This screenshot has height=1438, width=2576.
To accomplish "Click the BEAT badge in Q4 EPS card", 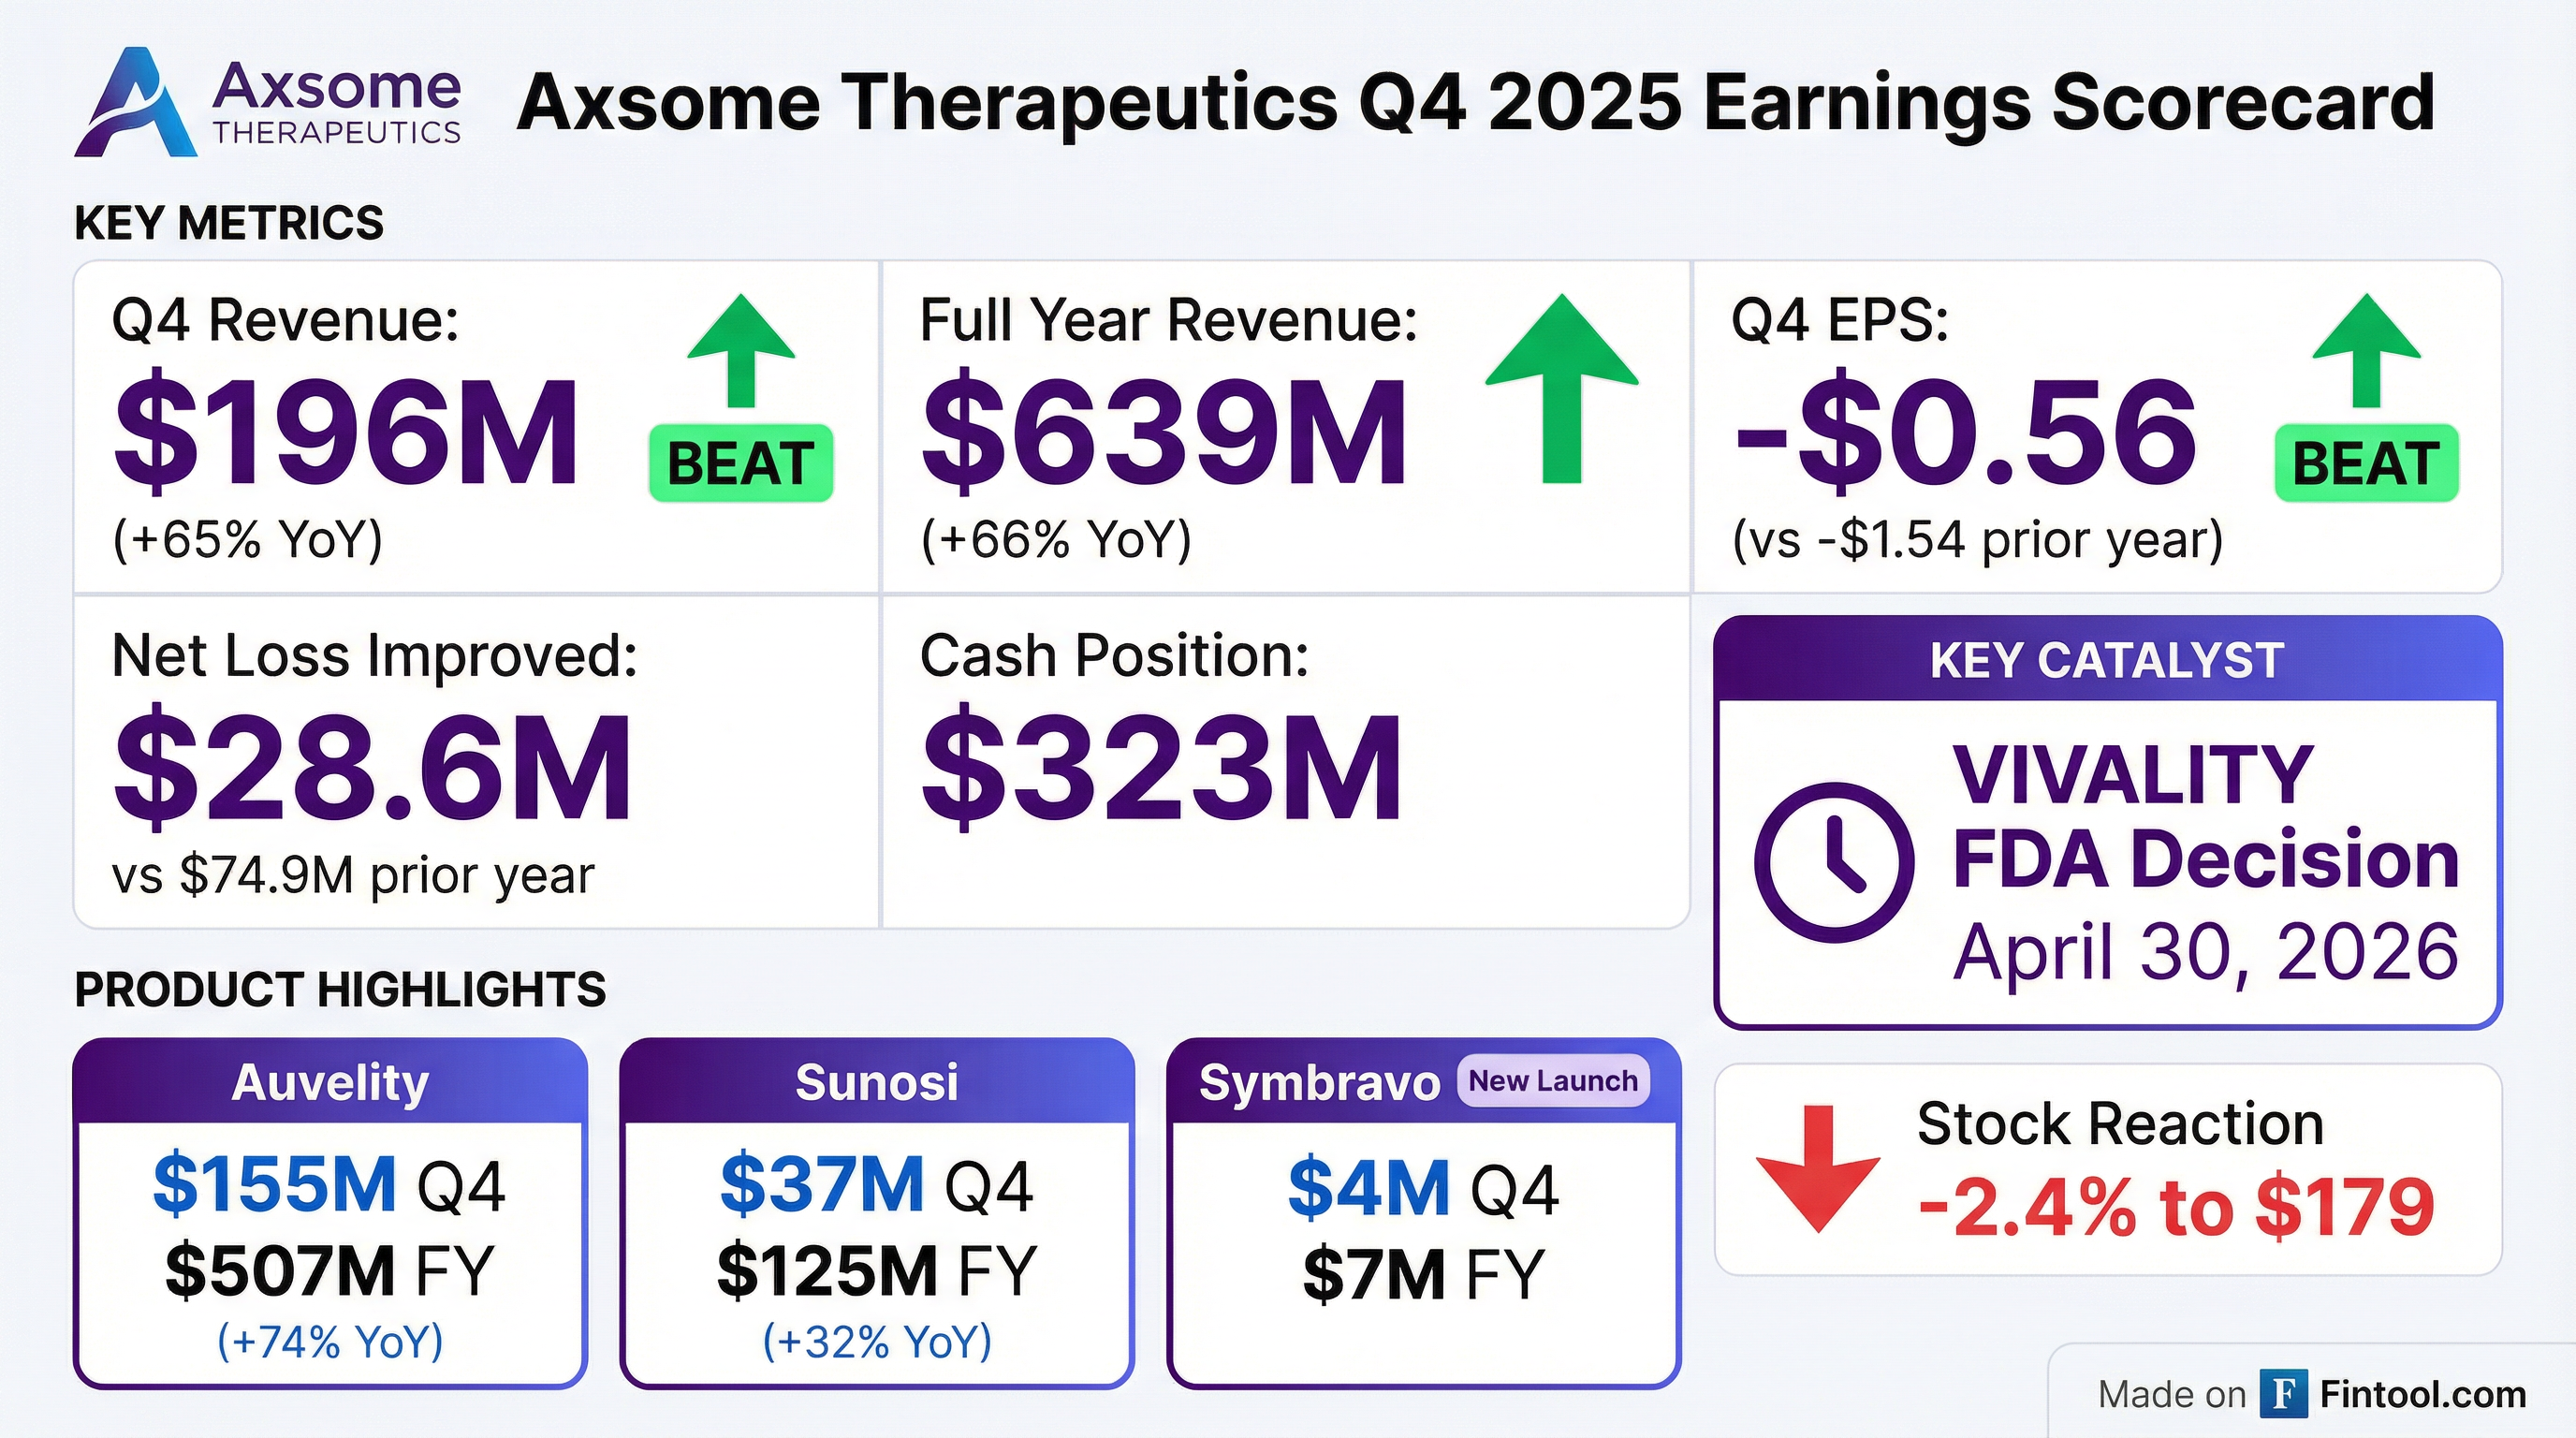I will tap(2366, 463).
